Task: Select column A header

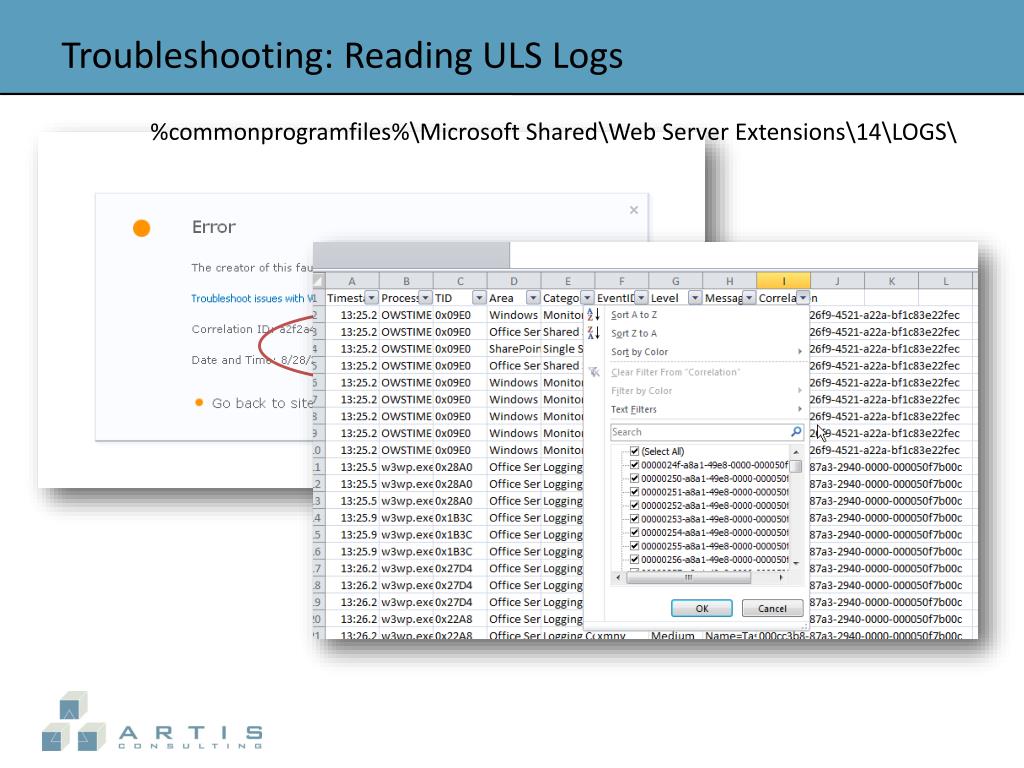Action: click(x=352, y=281)
